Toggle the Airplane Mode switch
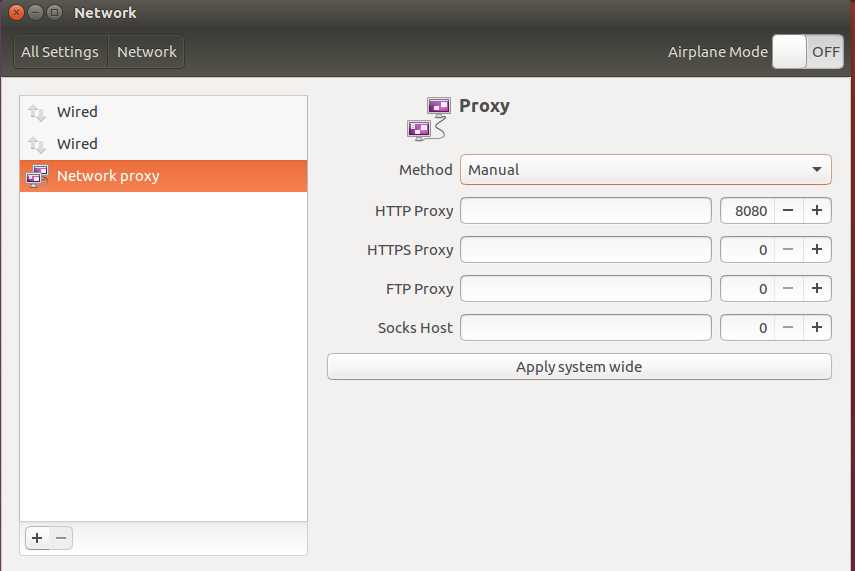855x571 pixels. (x=808, y=51)
